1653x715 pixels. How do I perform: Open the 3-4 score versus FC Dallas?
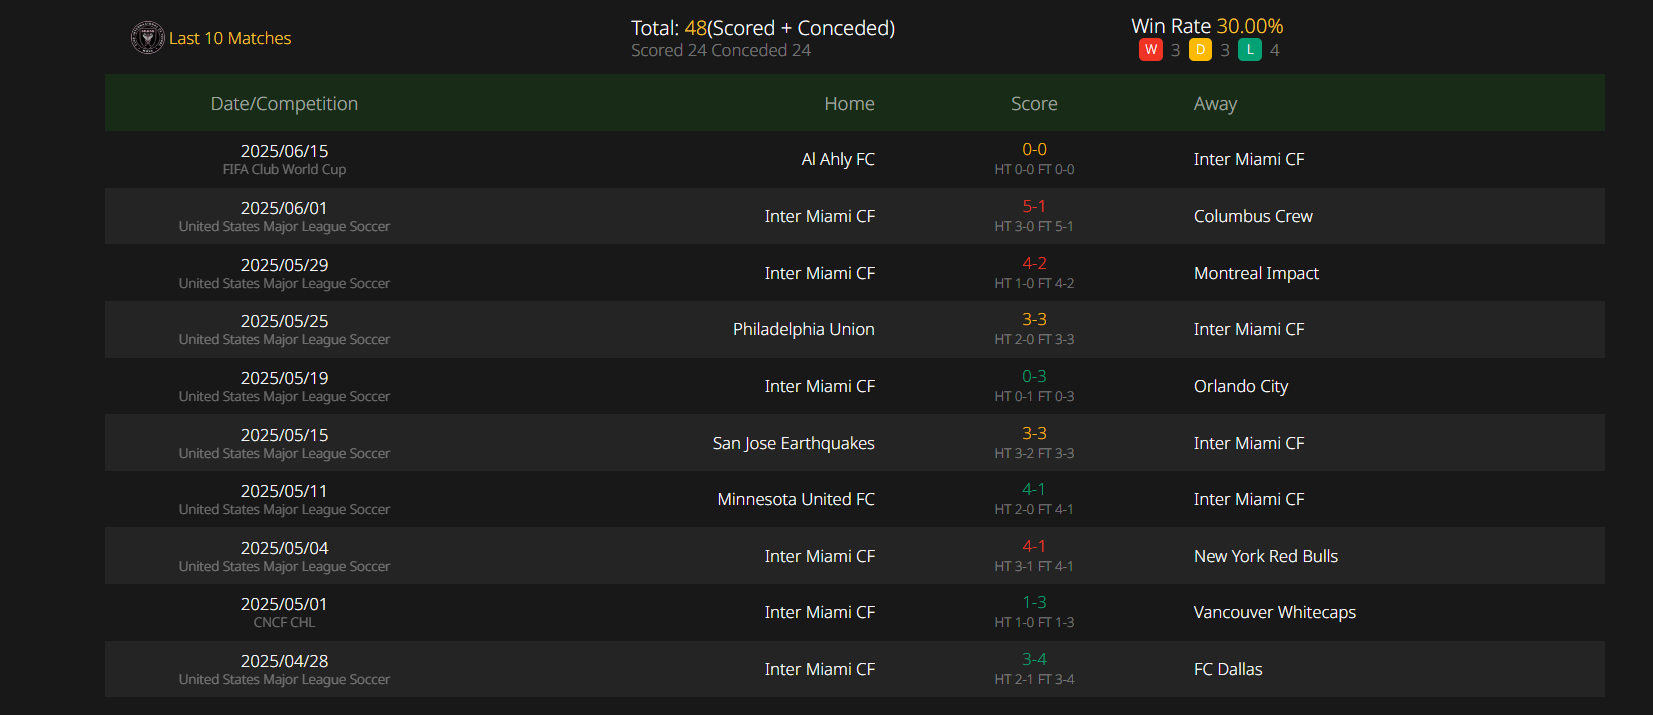tap(1034, 659)
